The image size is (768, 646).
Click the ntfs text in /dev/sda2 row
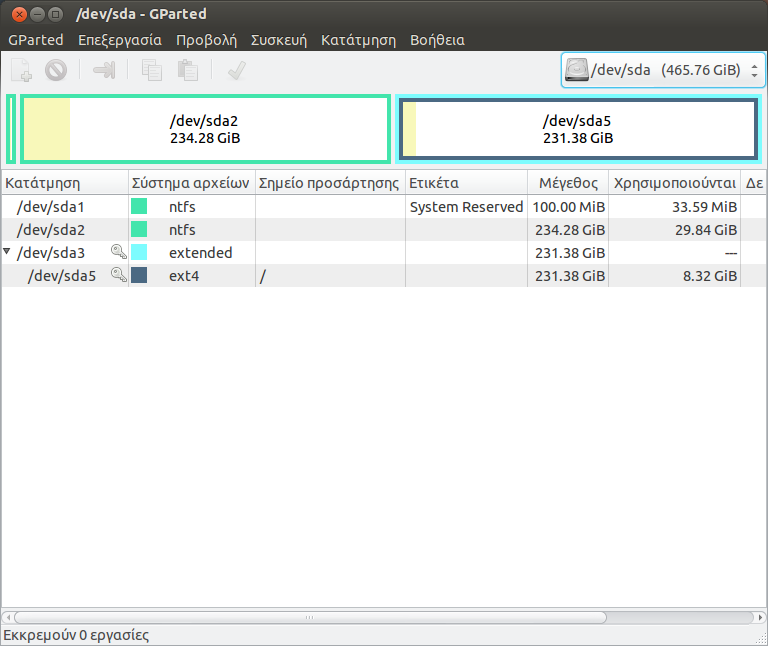tap(182, 230)
